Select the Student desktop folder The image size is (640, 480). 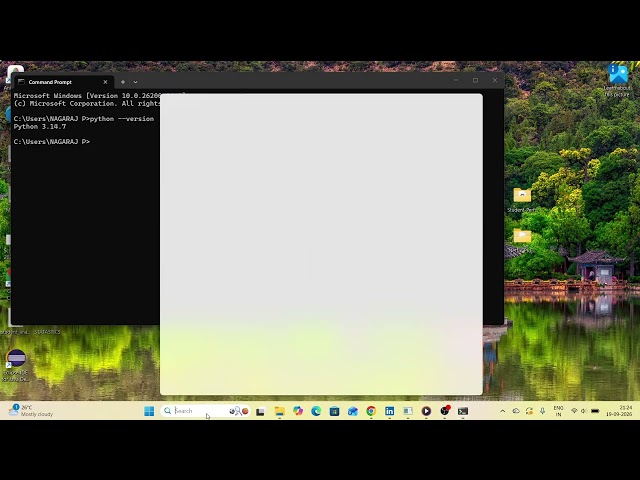522,200
